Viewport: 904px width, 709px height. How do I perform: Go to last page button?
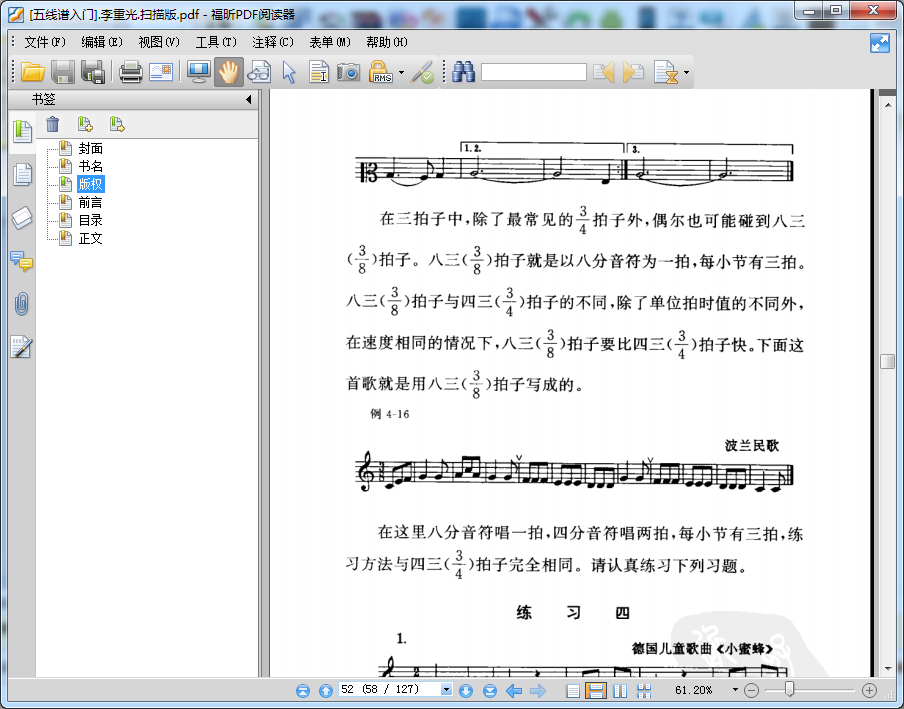point(489,691)
